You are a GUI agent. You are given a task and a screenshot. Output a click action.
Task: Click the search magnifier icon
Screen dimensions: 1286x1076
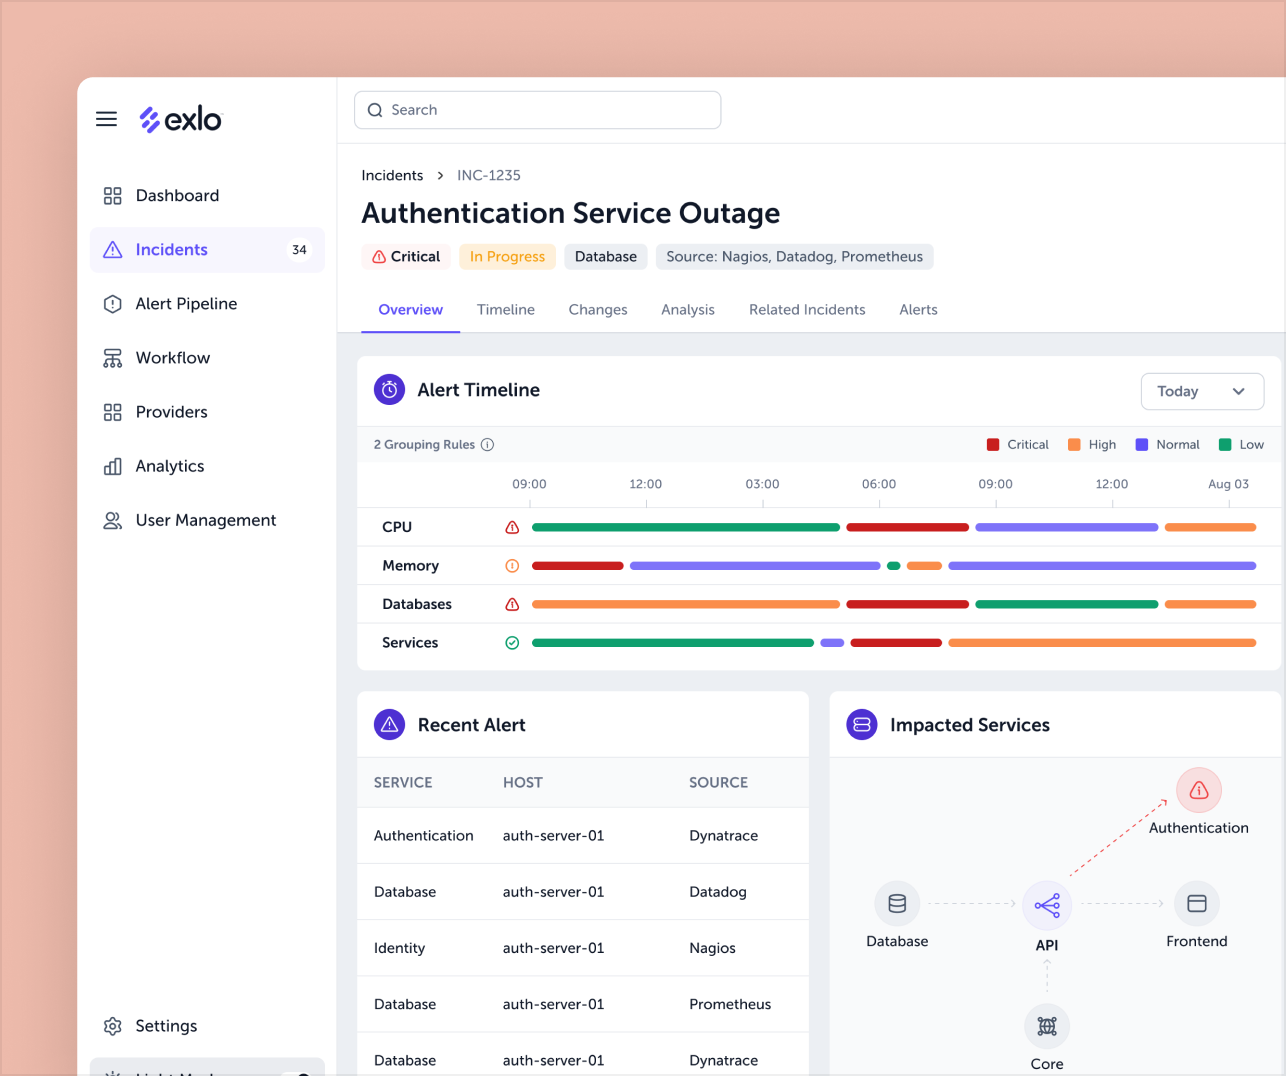[x=375, y=110]
